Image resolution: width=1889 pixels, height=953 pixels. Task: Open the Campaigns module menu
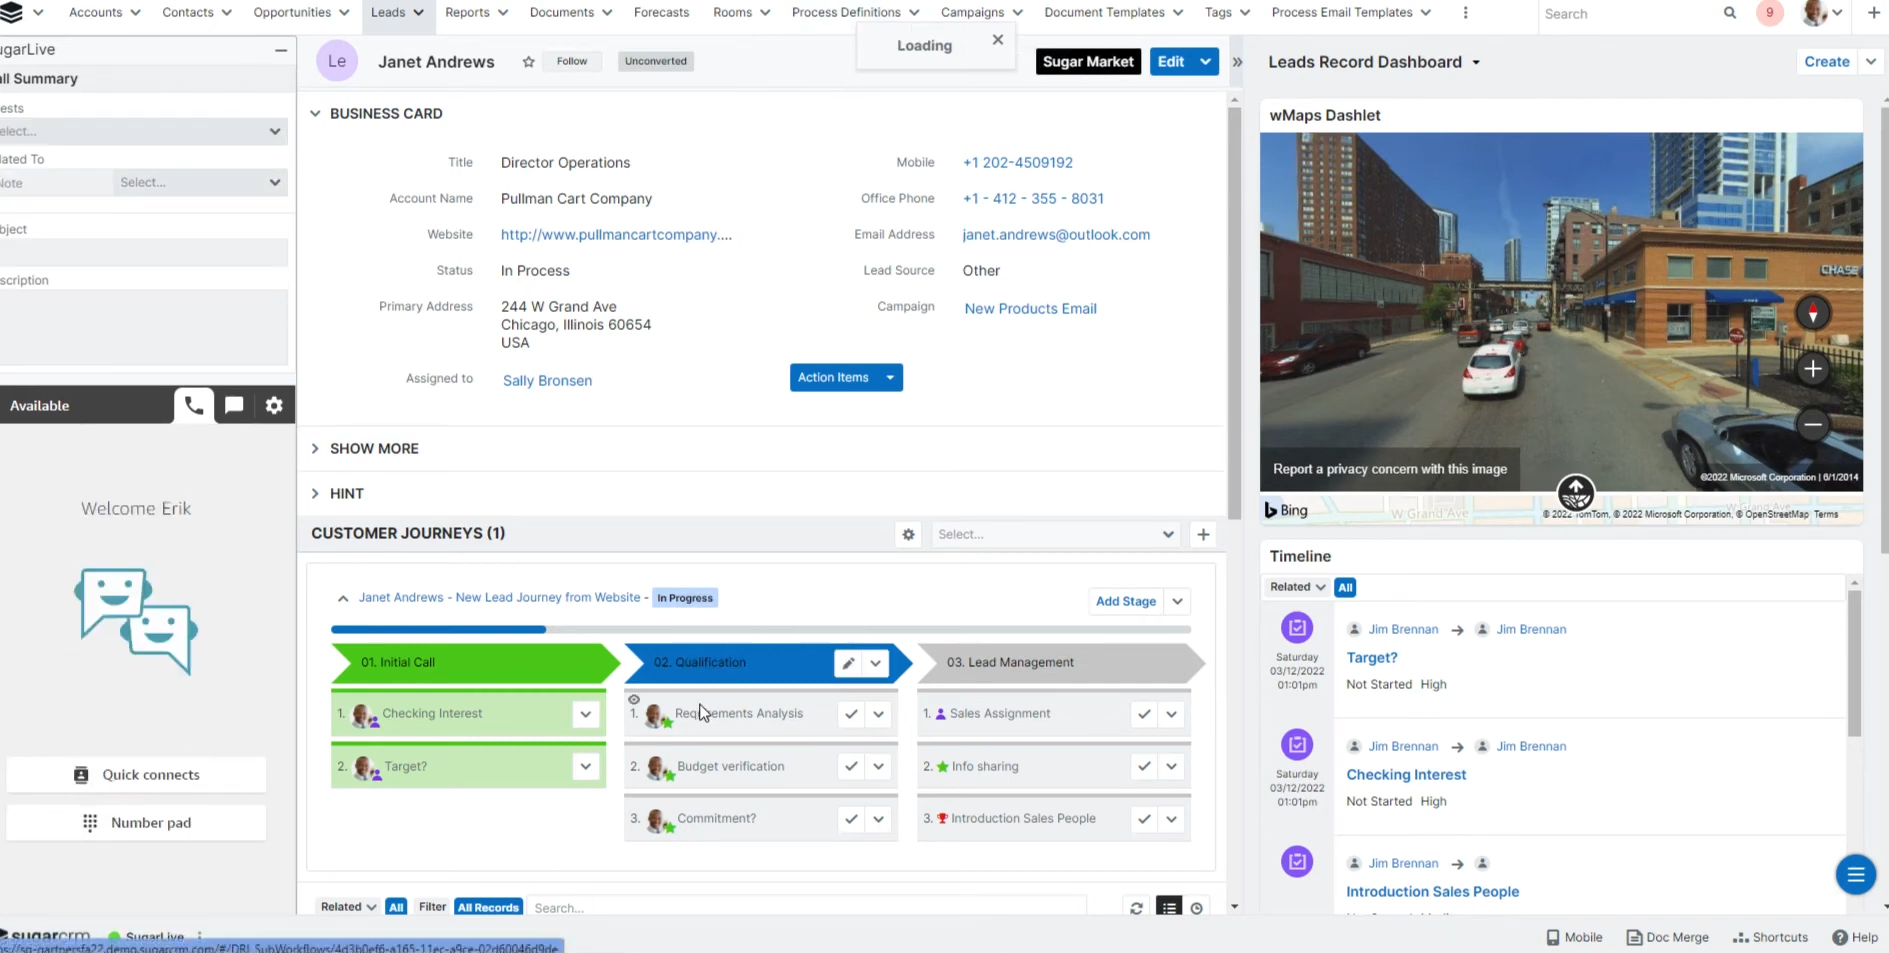pos(981,13)
